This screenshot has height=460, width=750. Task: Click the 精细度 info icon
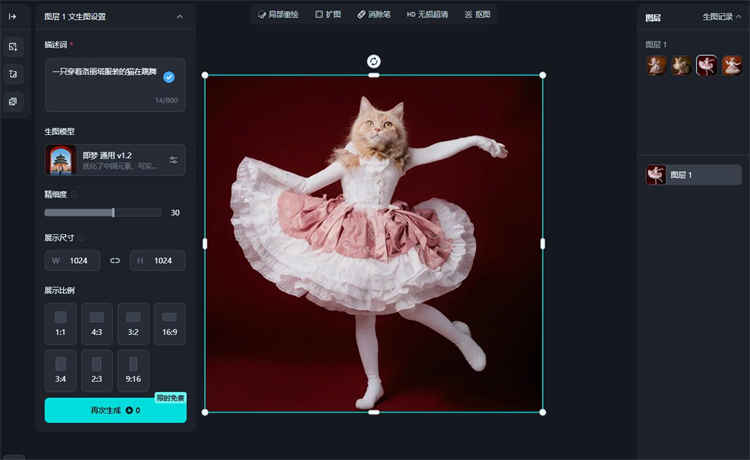(74, 195)
